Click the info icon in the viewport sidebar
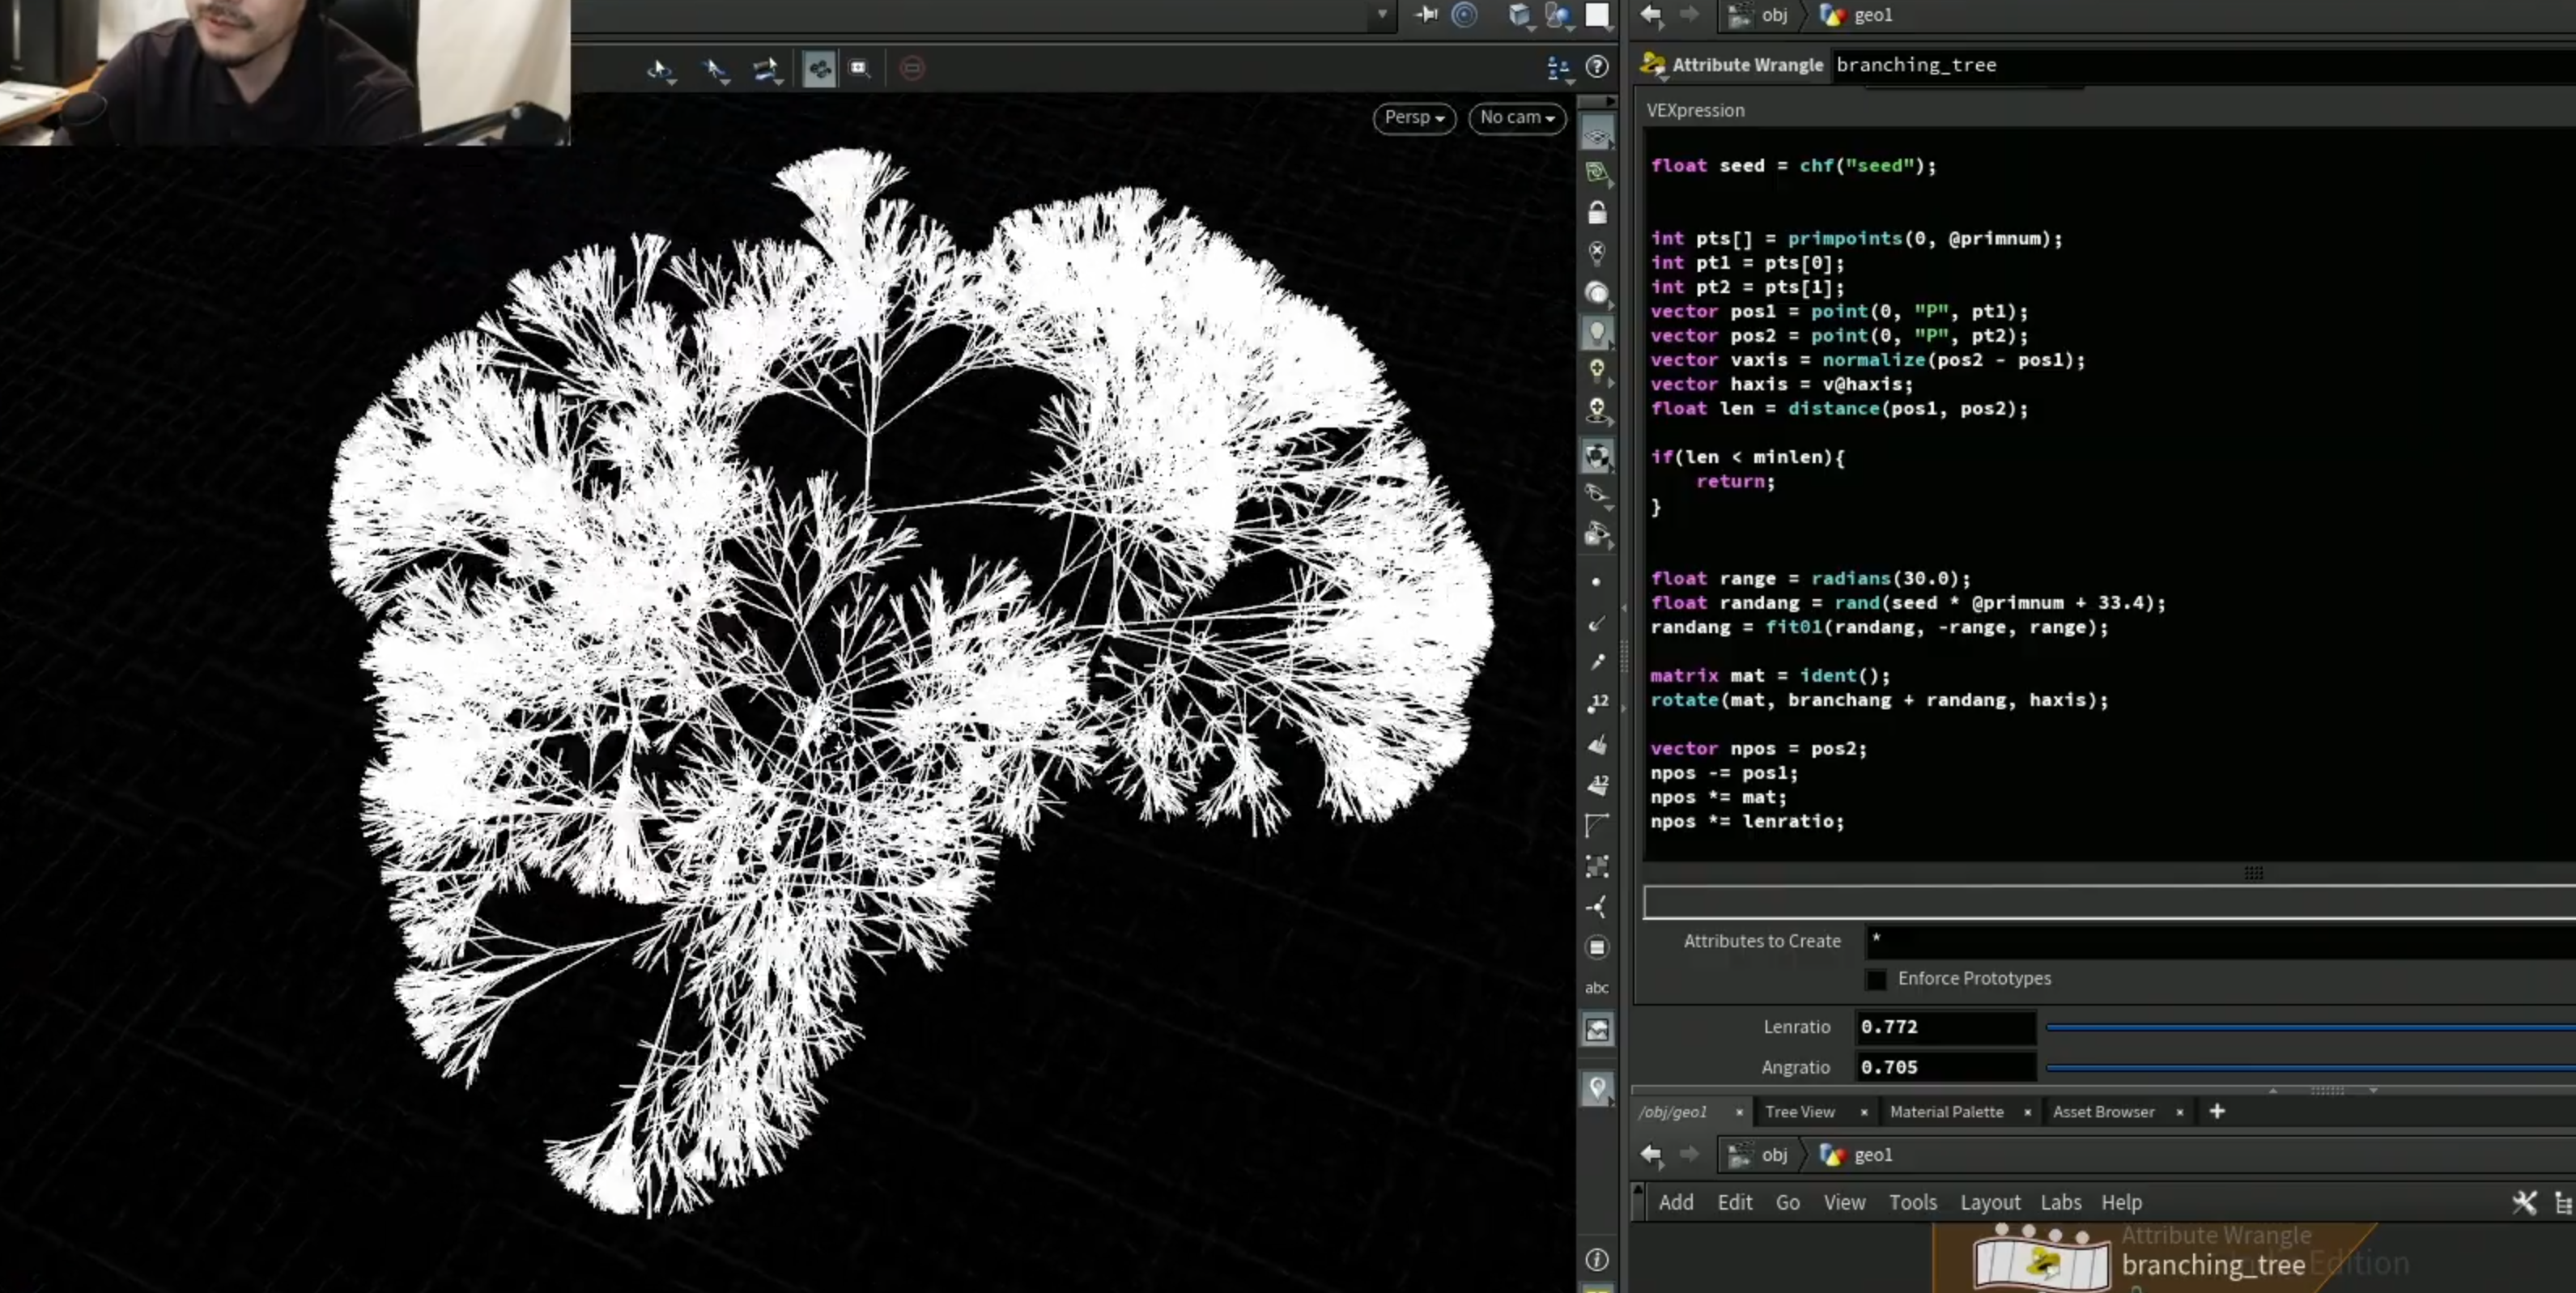Image resolution: width=2576 pixels, height=1293 pixels. pyautogui.click(x=1597, y=1259)
